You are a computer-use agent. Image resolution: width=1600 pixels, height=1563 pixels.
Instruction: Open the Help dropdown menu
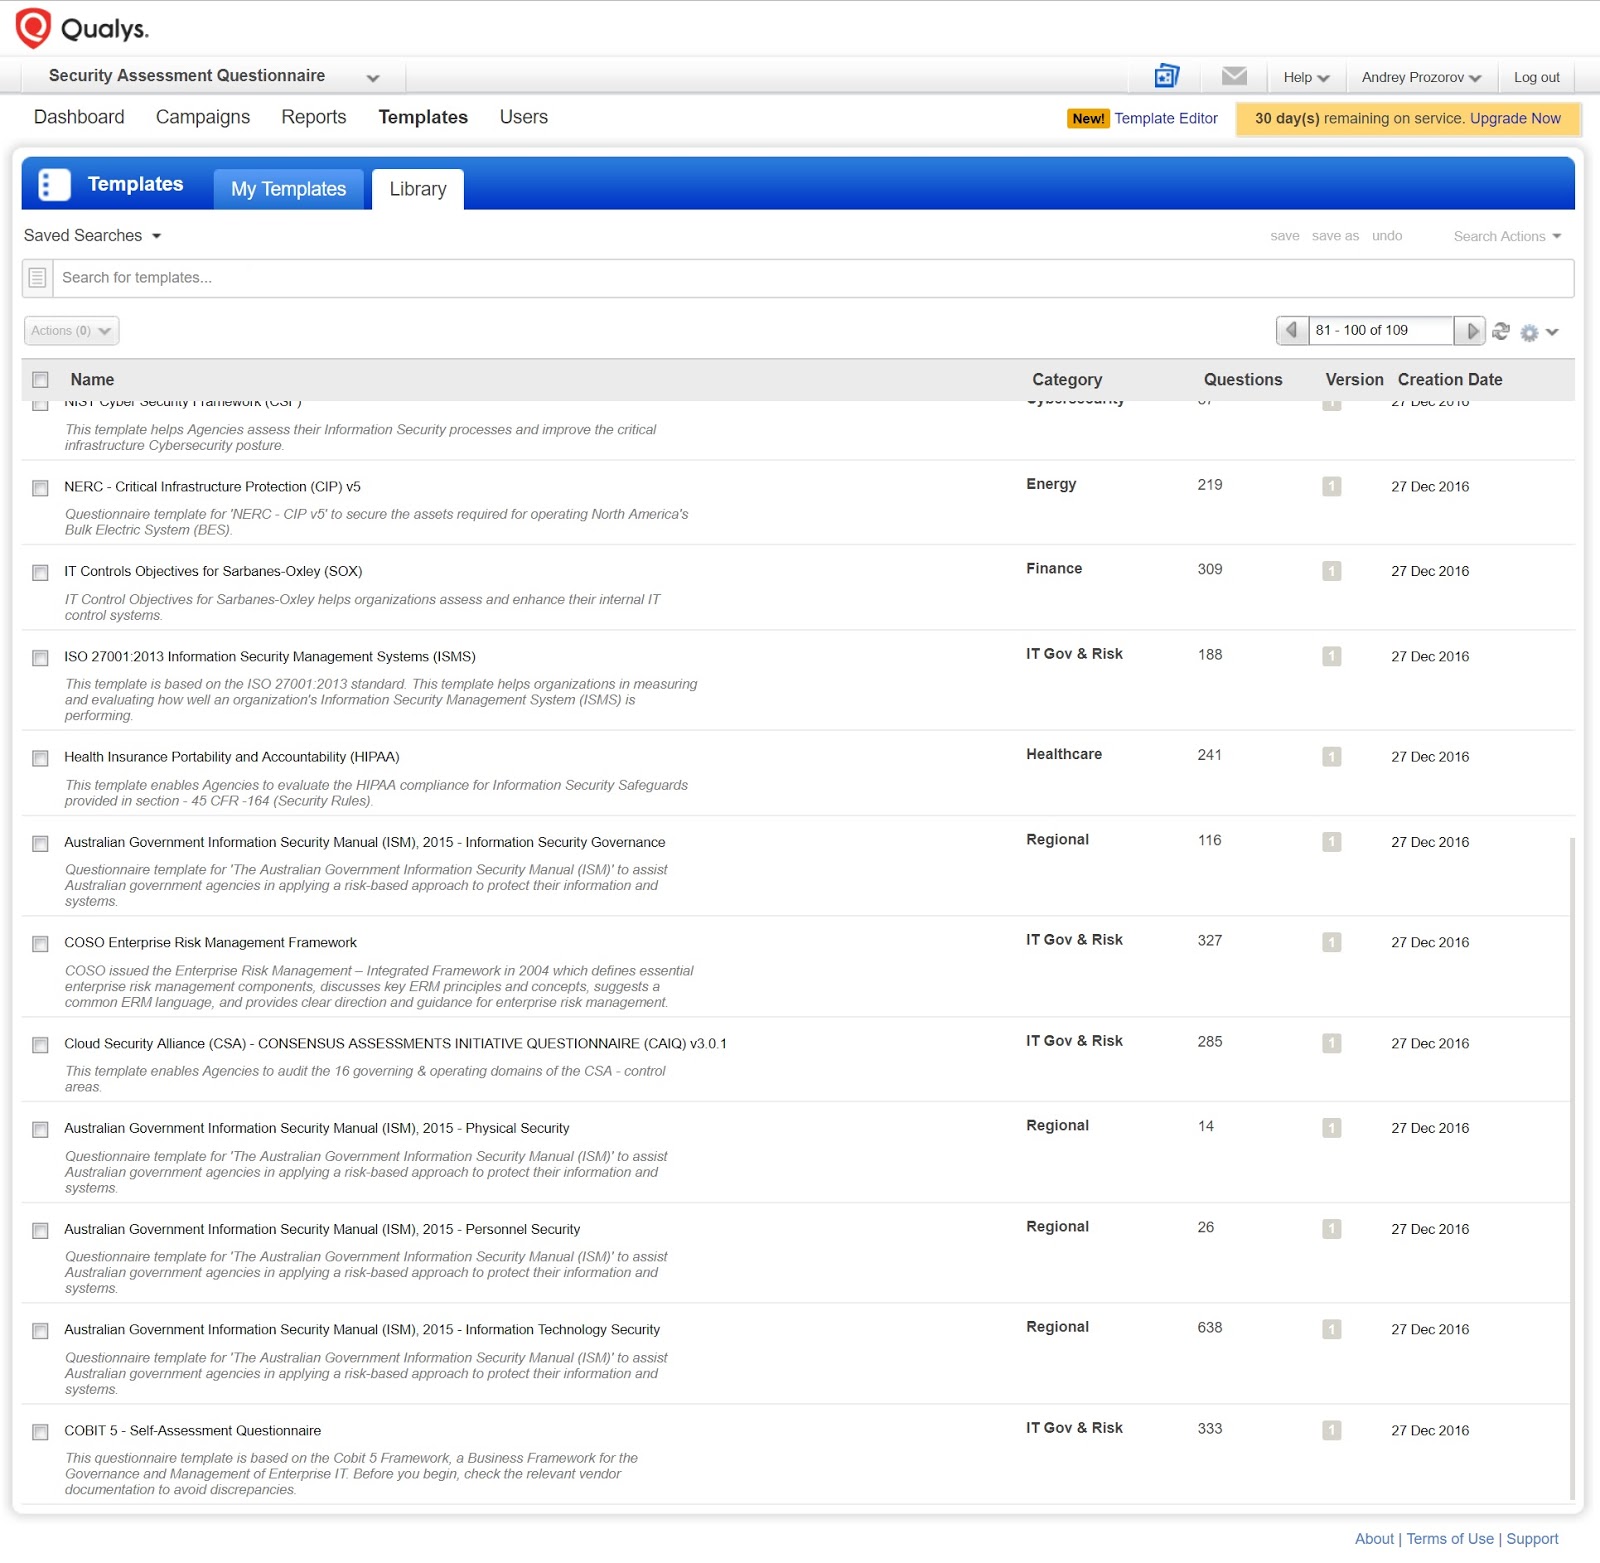coord(1306,77)
